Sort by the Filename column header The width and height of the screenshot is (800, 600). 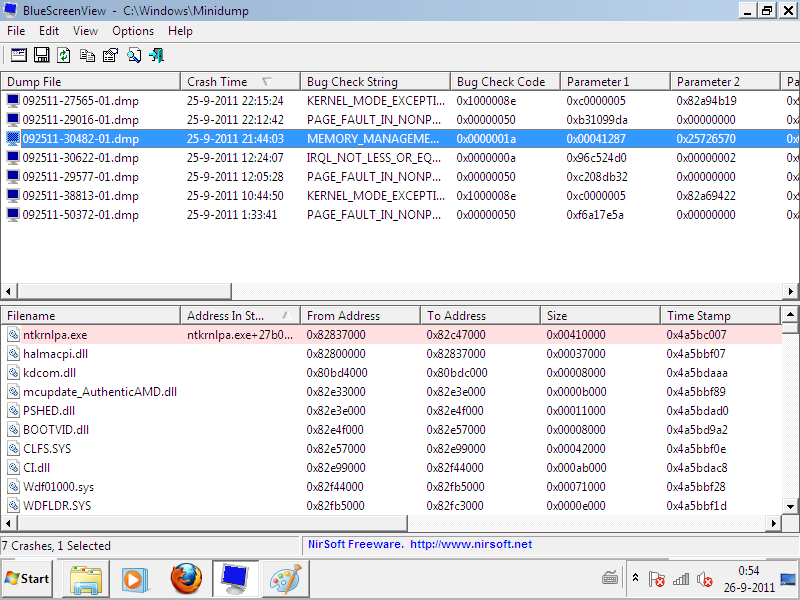coord(91,316)
